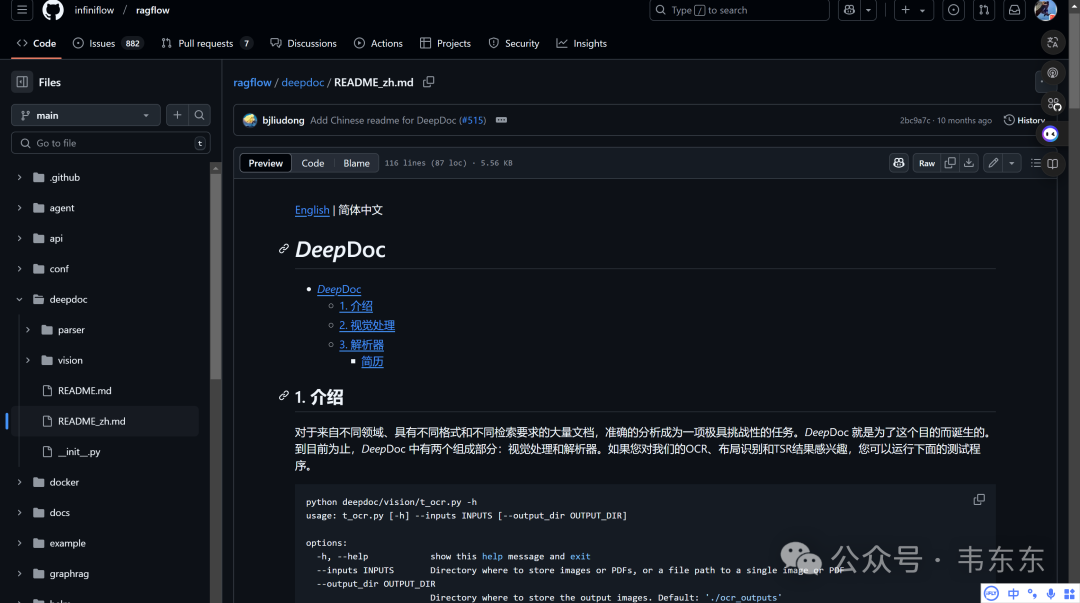Open the Pull requests tab

click(207, 43)
